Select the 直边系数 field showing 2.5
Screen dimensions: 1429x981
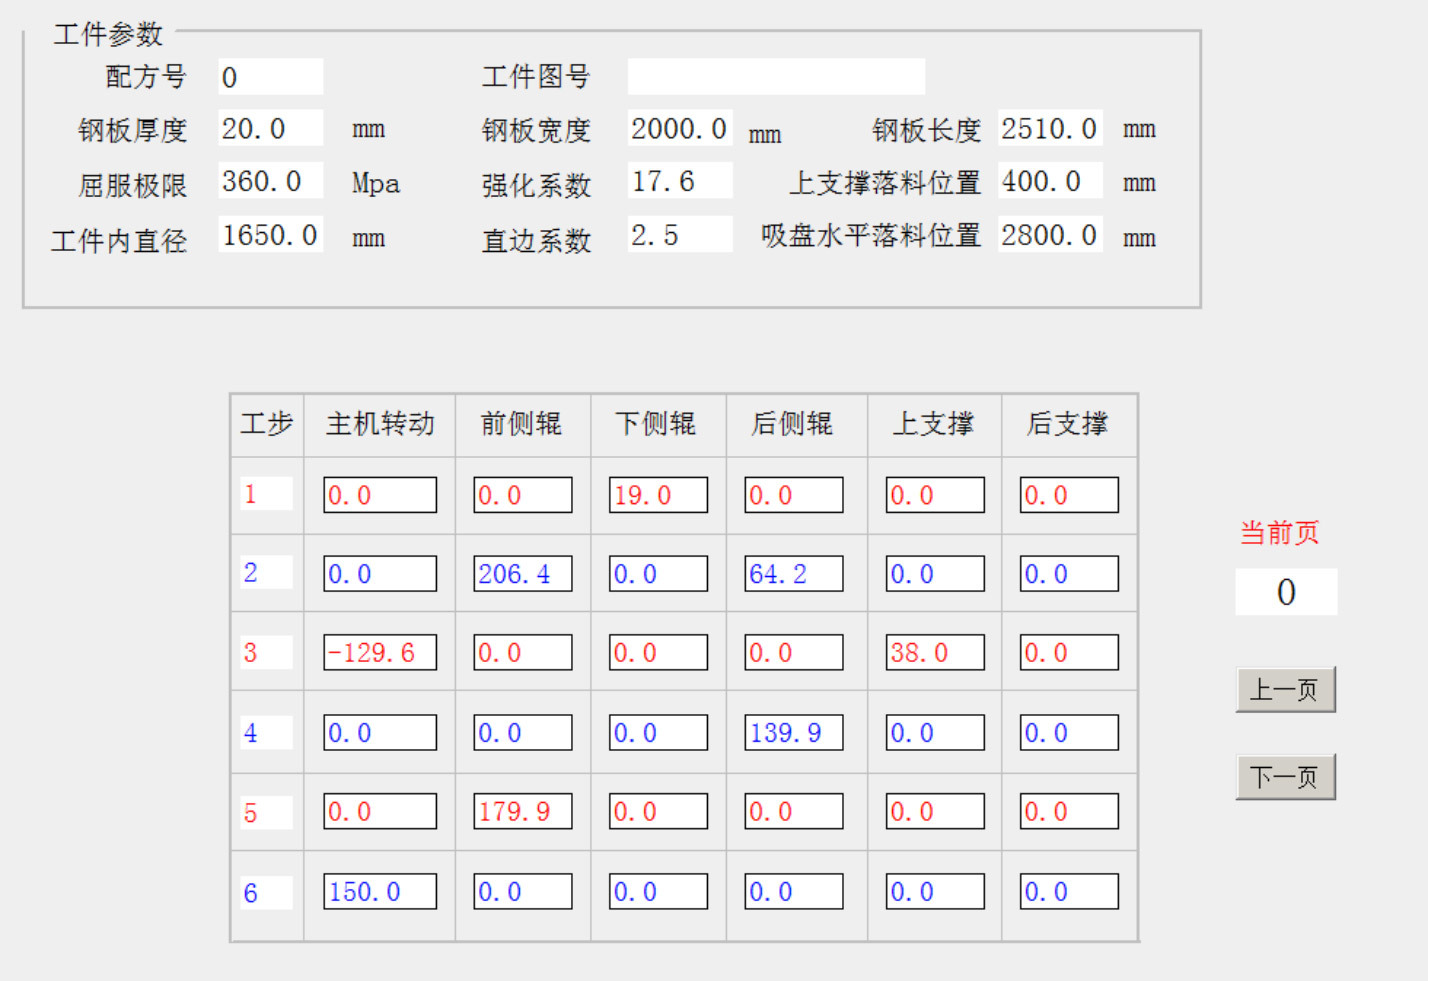[x=679, y=236]
